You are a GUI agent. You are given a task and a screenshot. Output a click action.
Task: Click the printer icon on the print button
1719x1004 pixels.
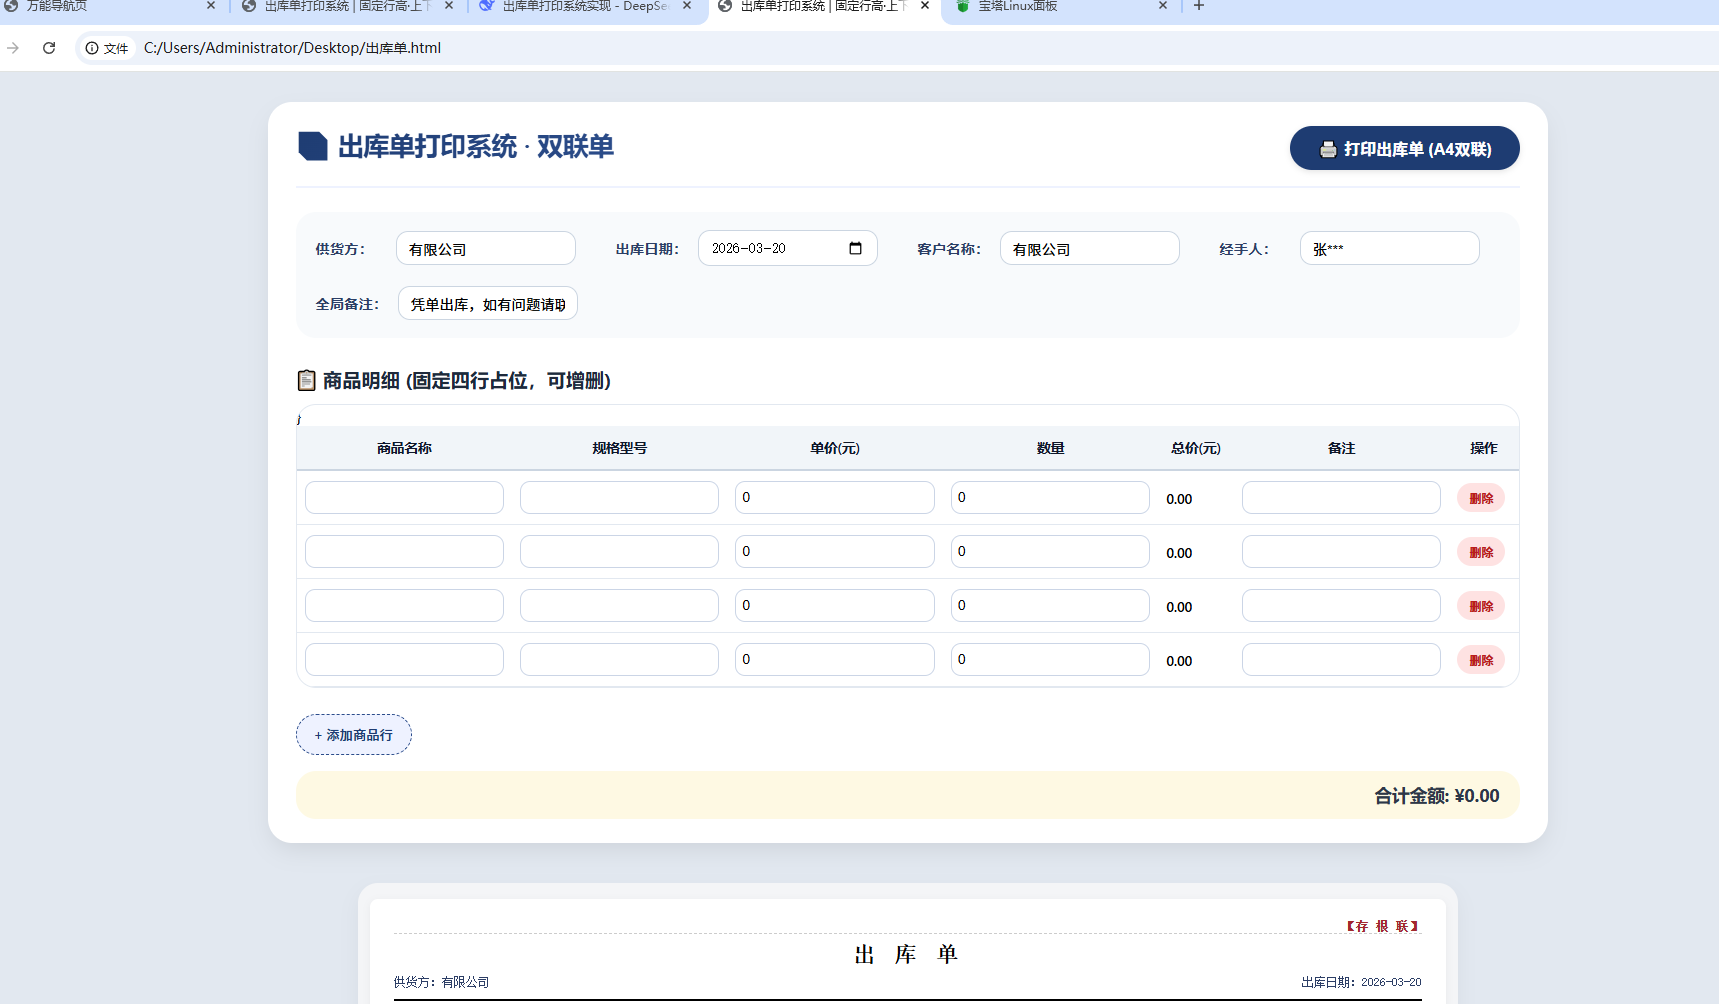pos(1327,148)
